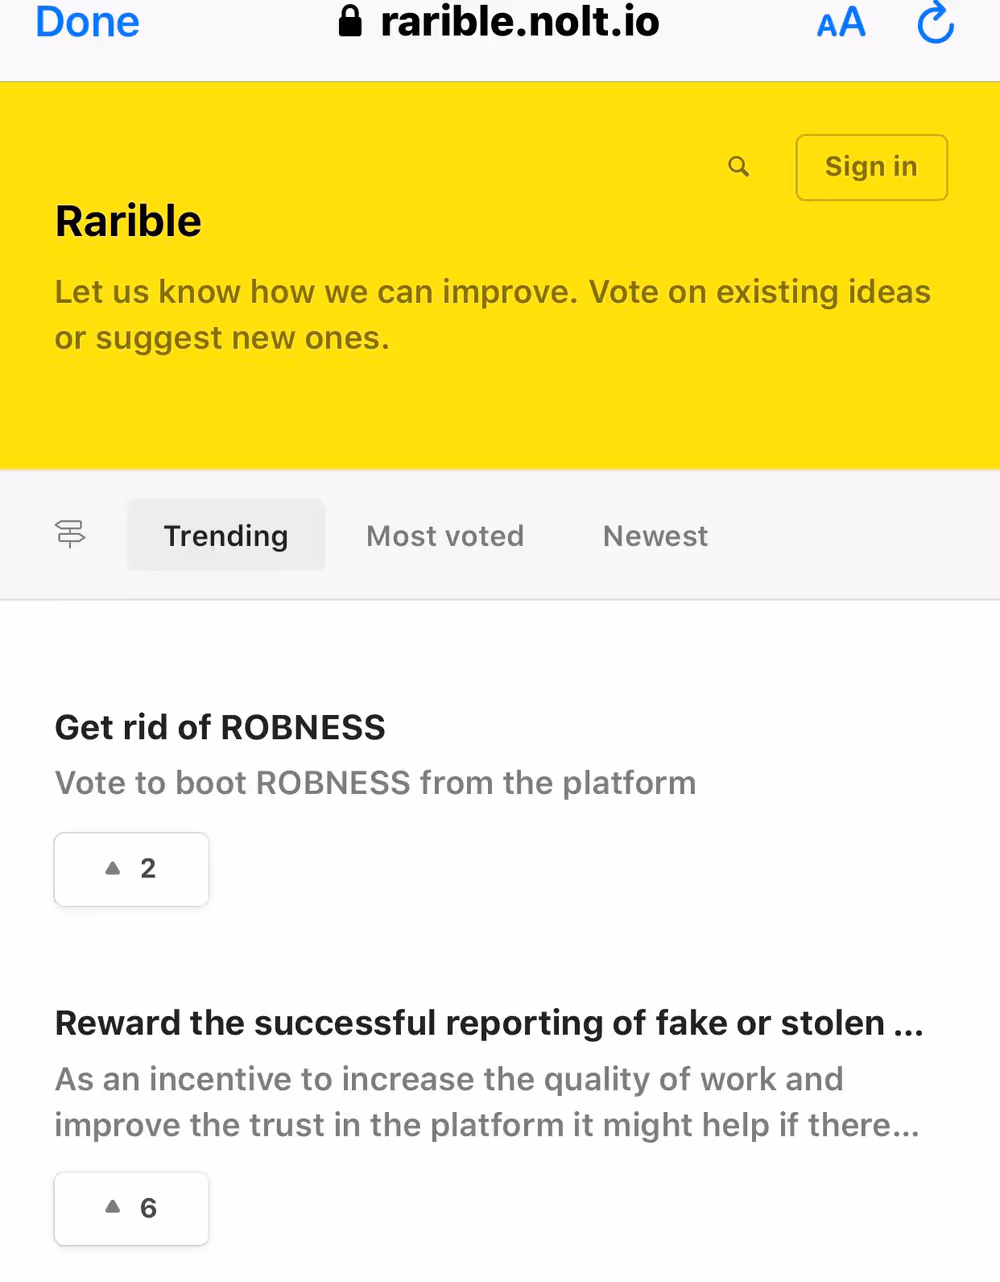Upvote the ROBNESS post with 2 votes
This screenshot has width=1000, height=1282.
tap(131, 869)
